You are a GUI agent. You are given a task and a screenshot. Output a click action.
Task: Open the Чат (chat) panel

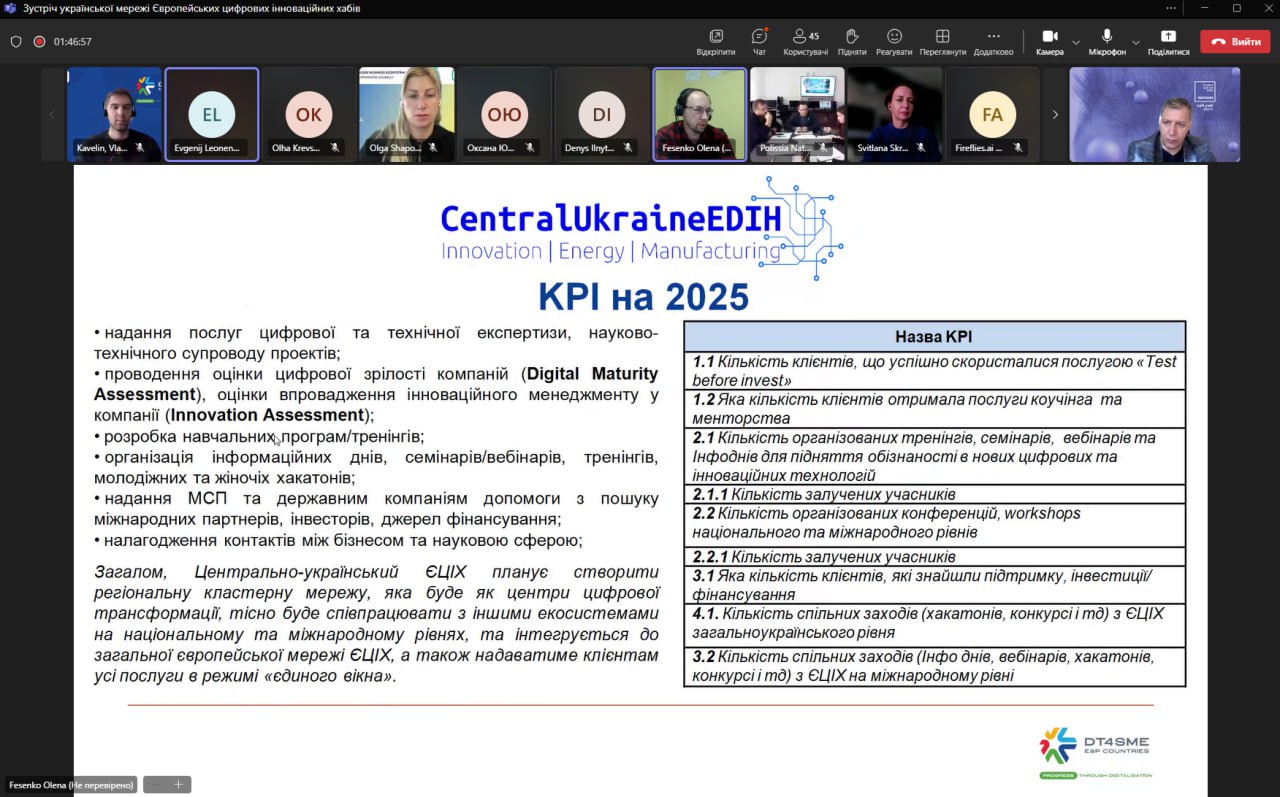759,41
